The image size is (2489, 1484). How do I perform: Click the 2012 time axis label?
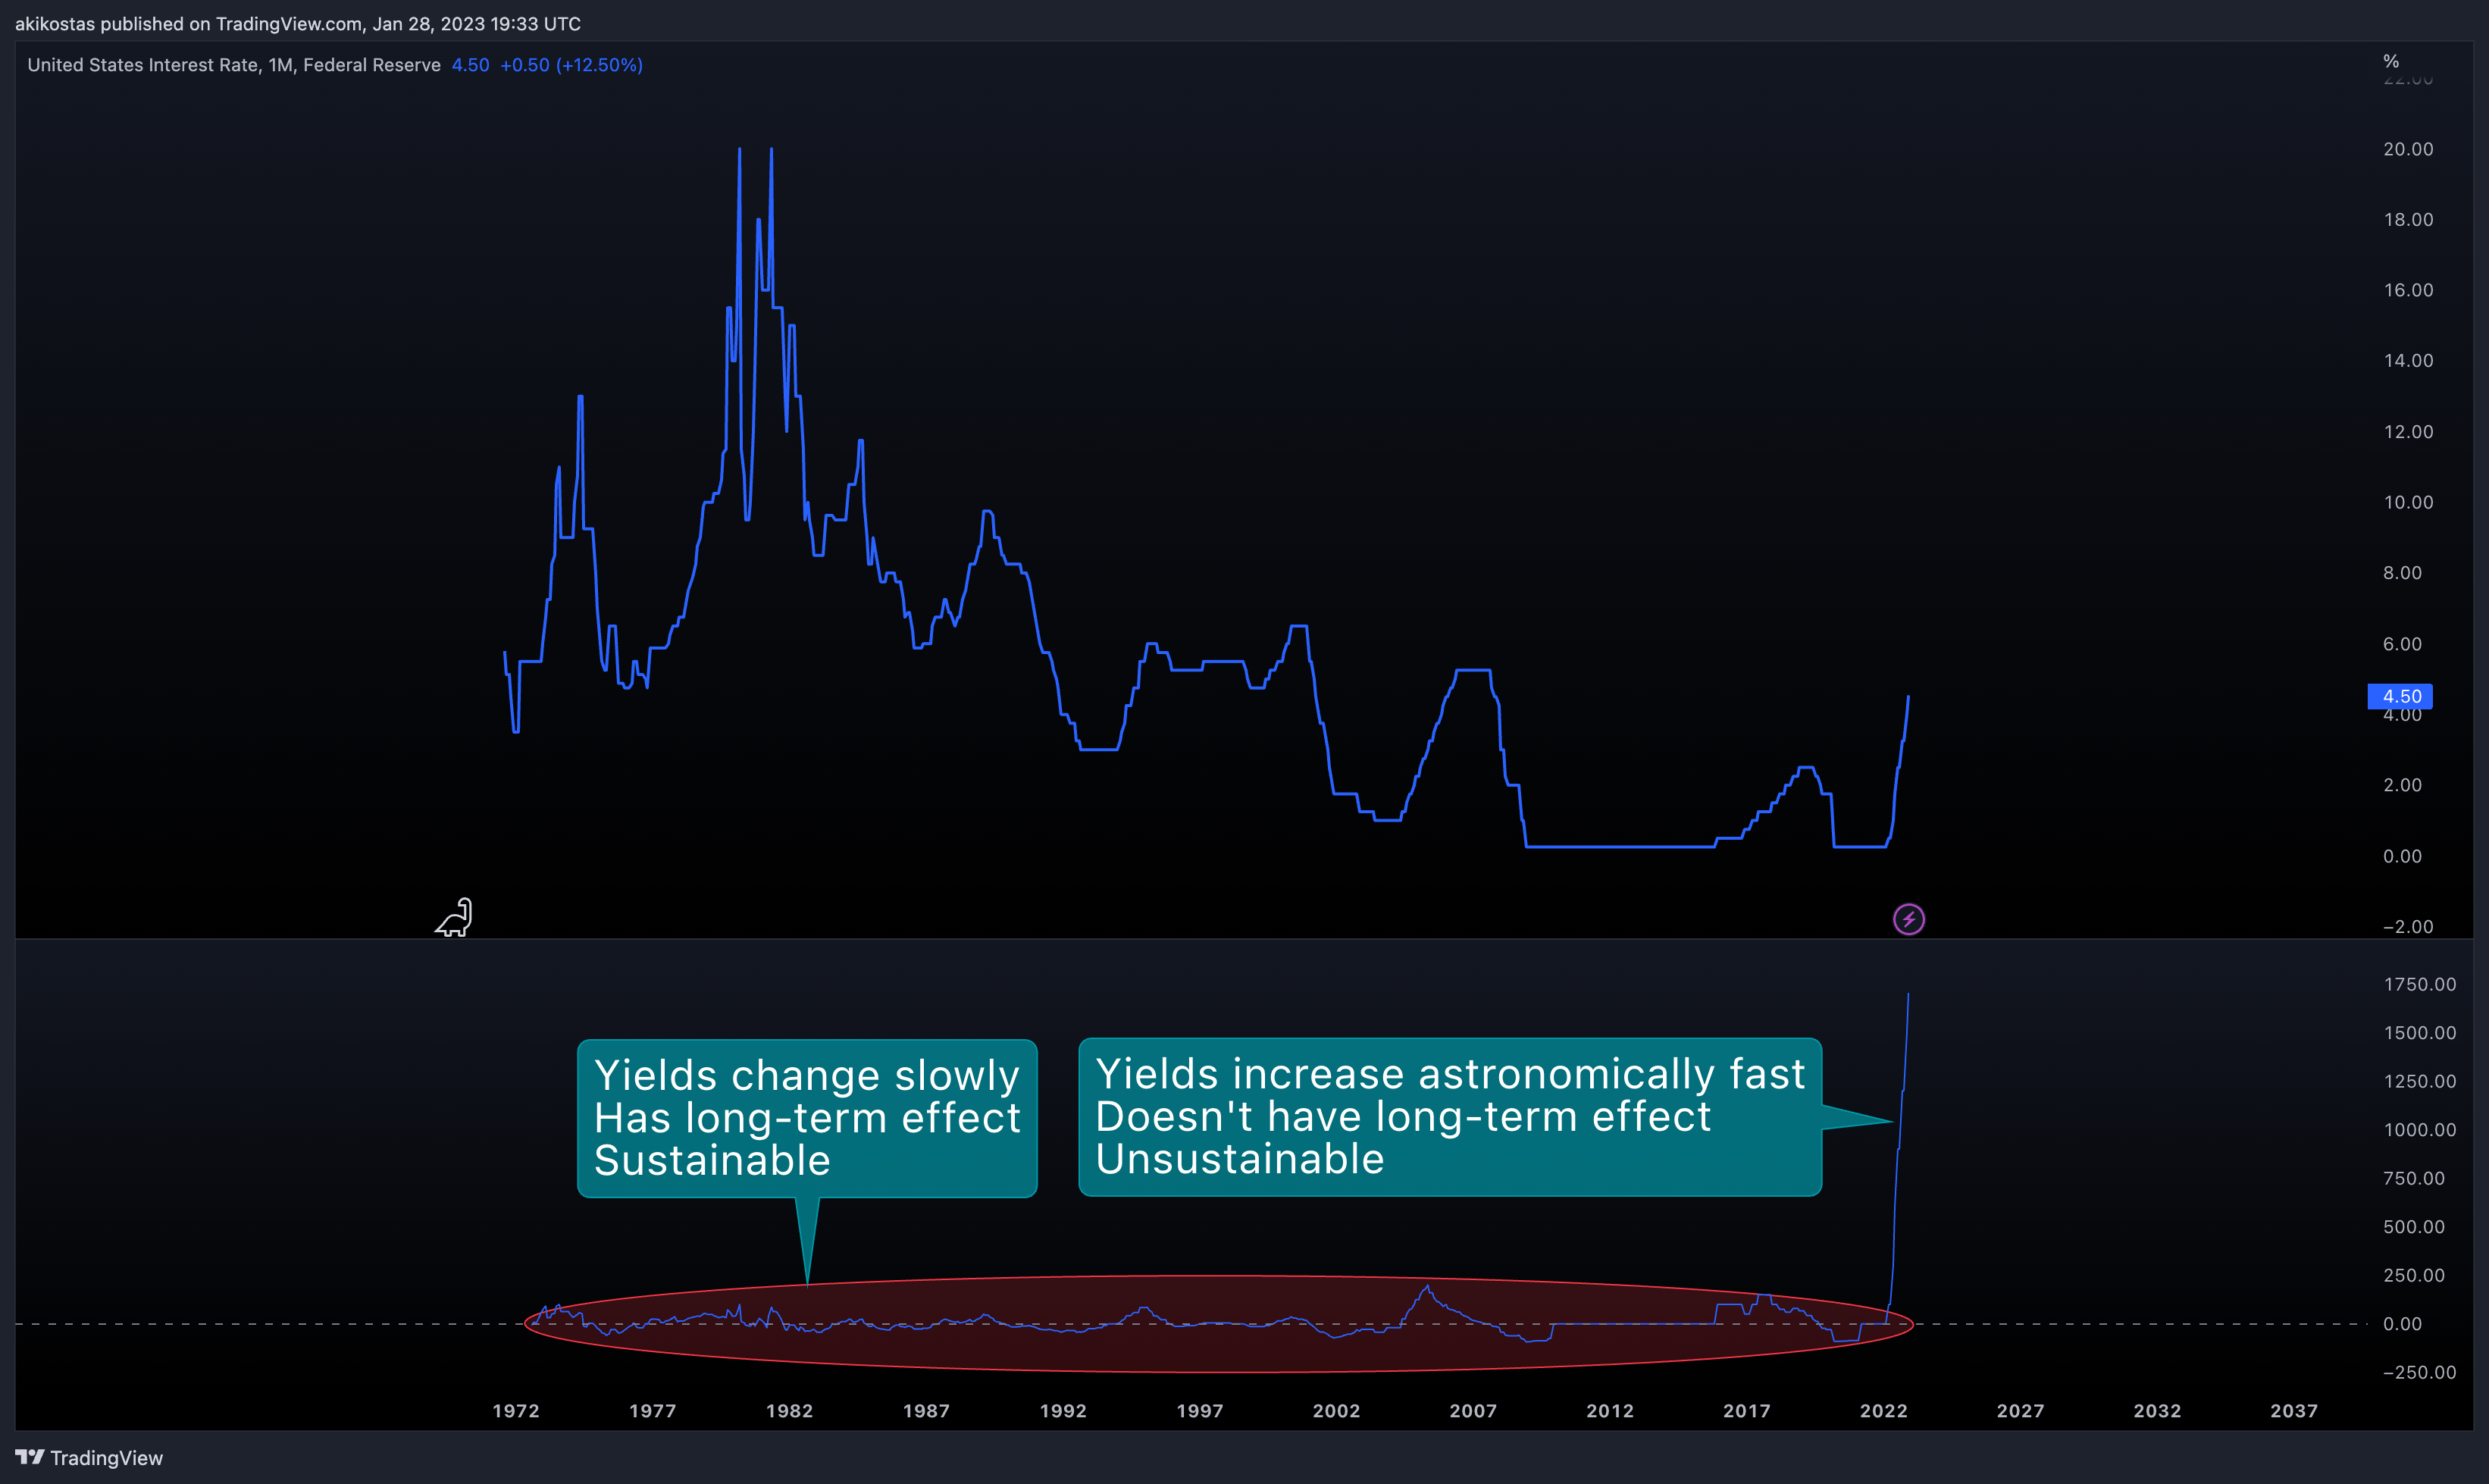click(1610, 1411)
